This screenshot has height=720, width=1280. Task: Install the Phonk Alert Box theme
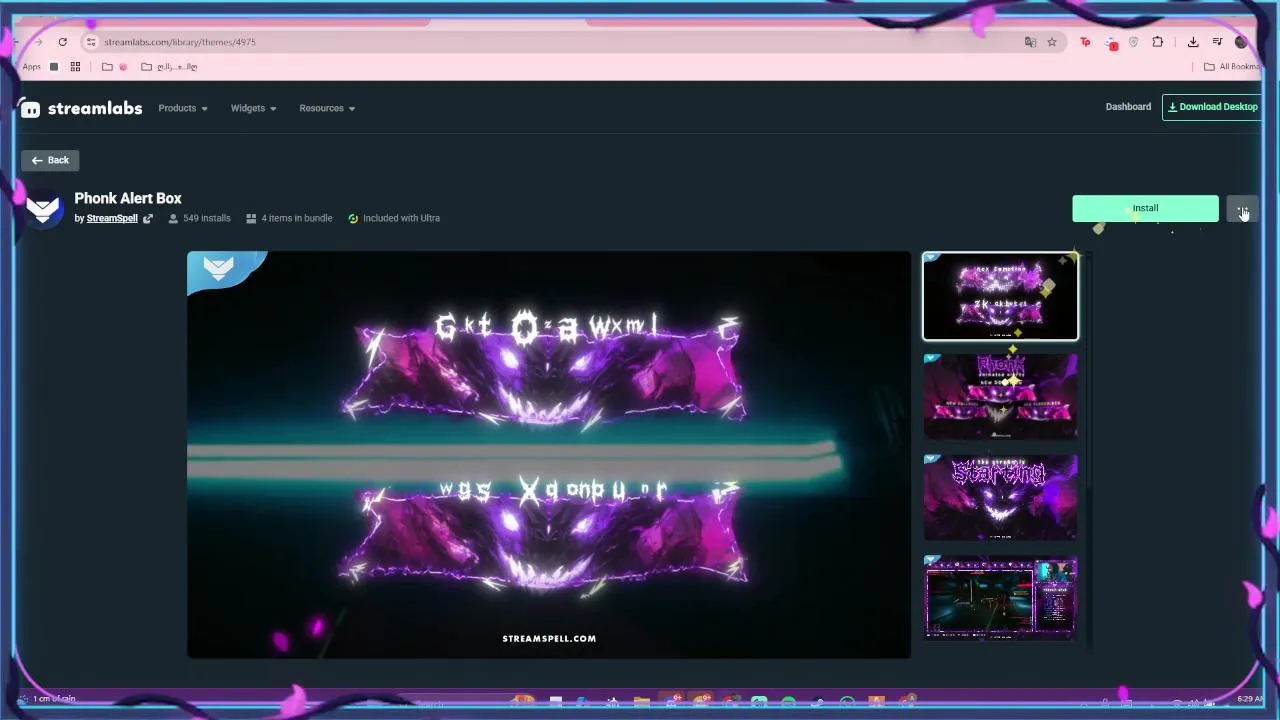click(1145, 208)
